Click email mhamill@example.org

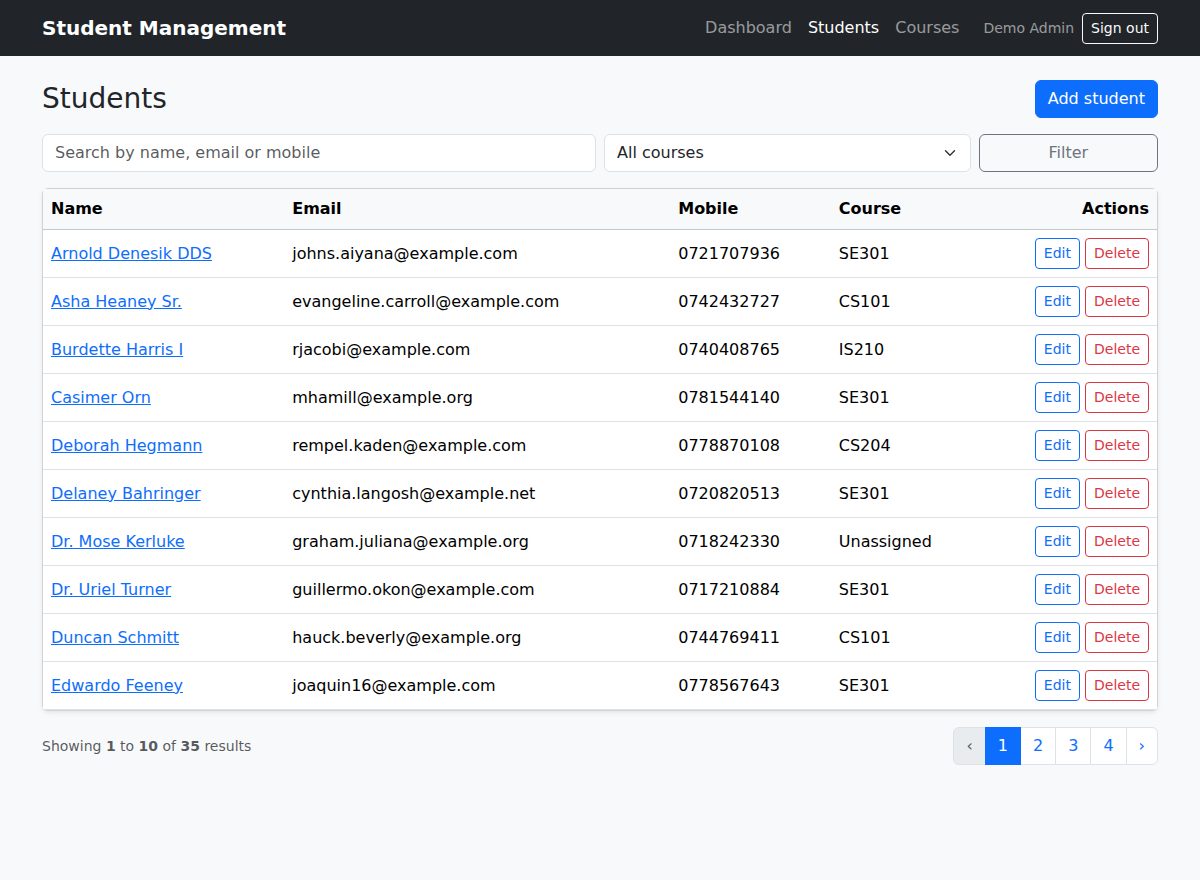382,398
